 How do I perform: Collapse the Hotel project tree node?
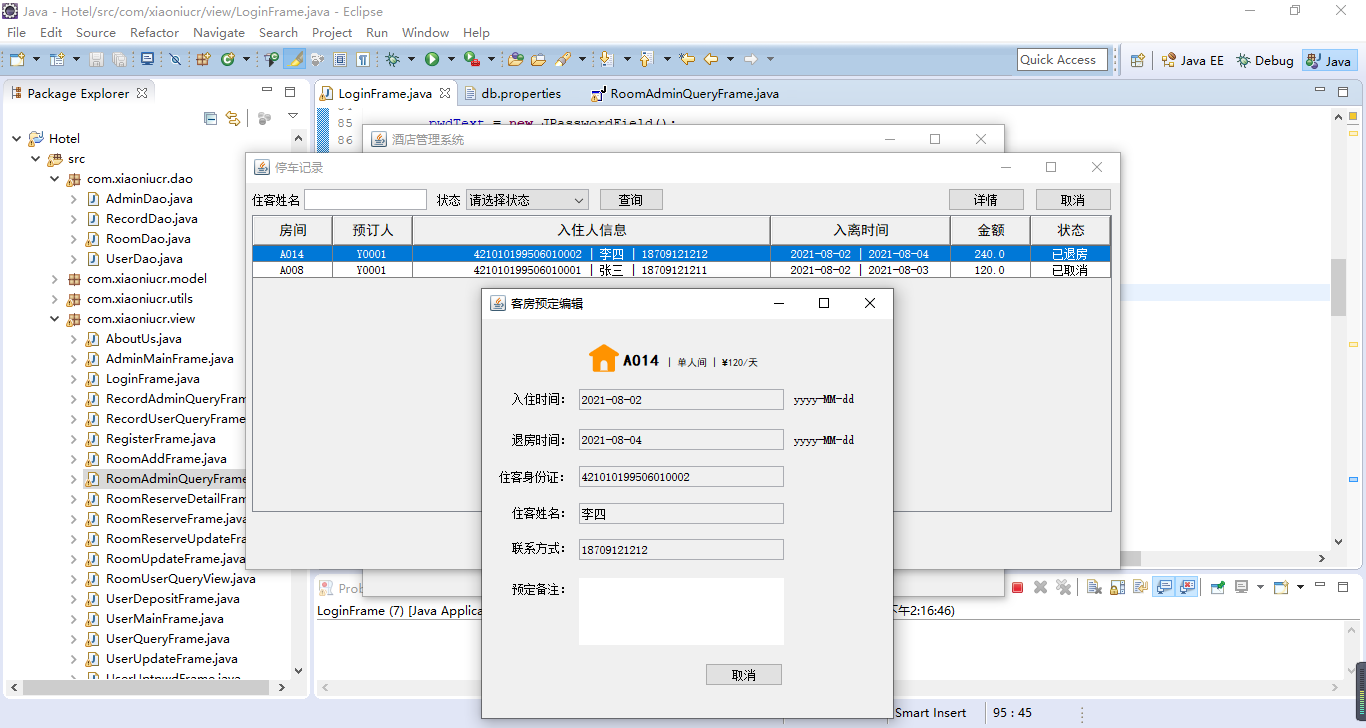(18, 138)
